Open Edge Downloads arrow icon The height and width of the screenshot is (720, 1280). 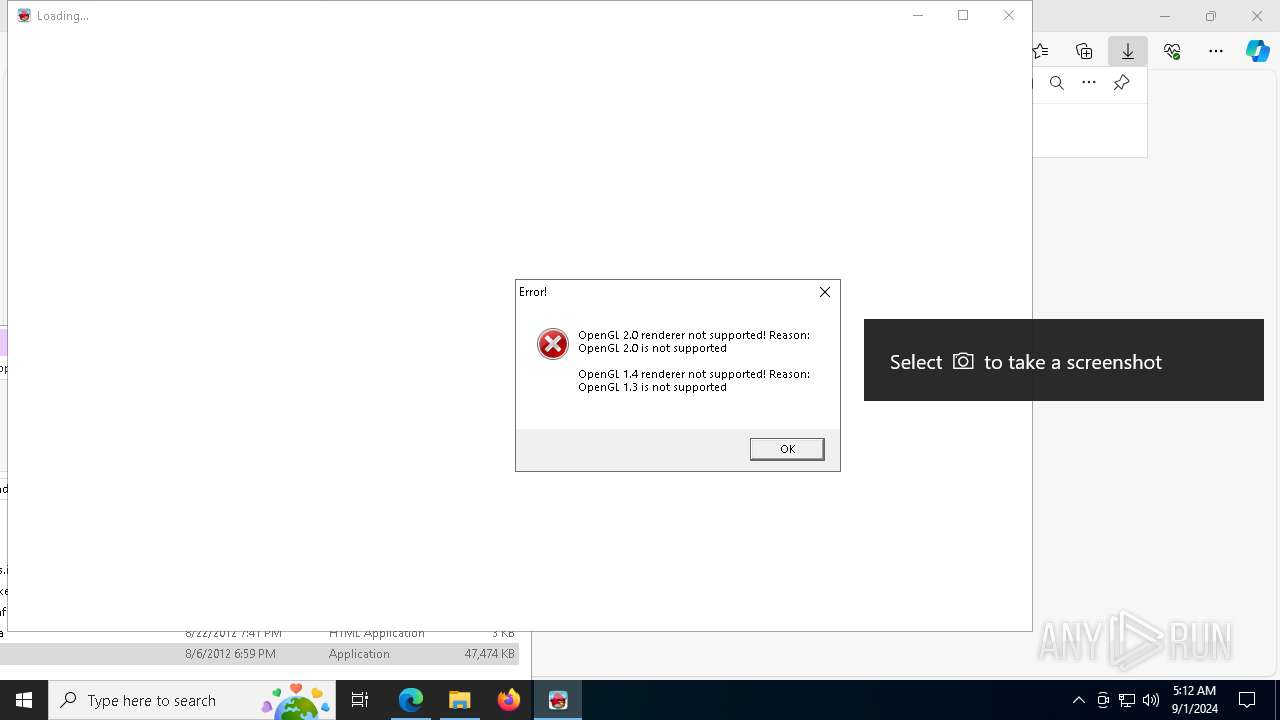click(1128, 51)
